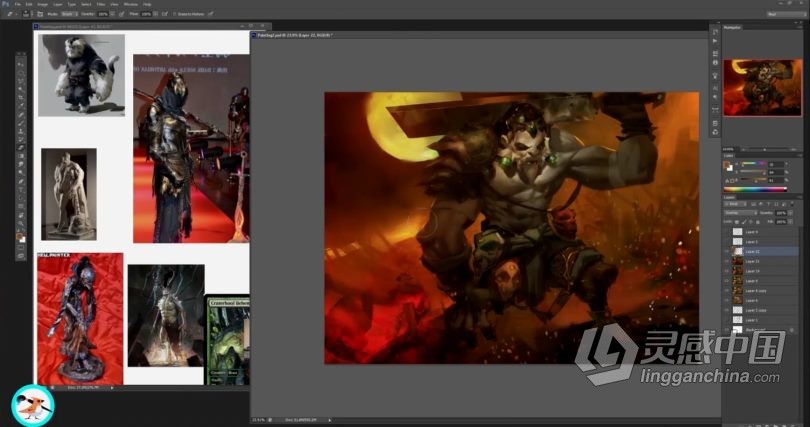Select the Quick Selection tool
This screenshot has height=427, width=810.
click(x=20, y=89)
